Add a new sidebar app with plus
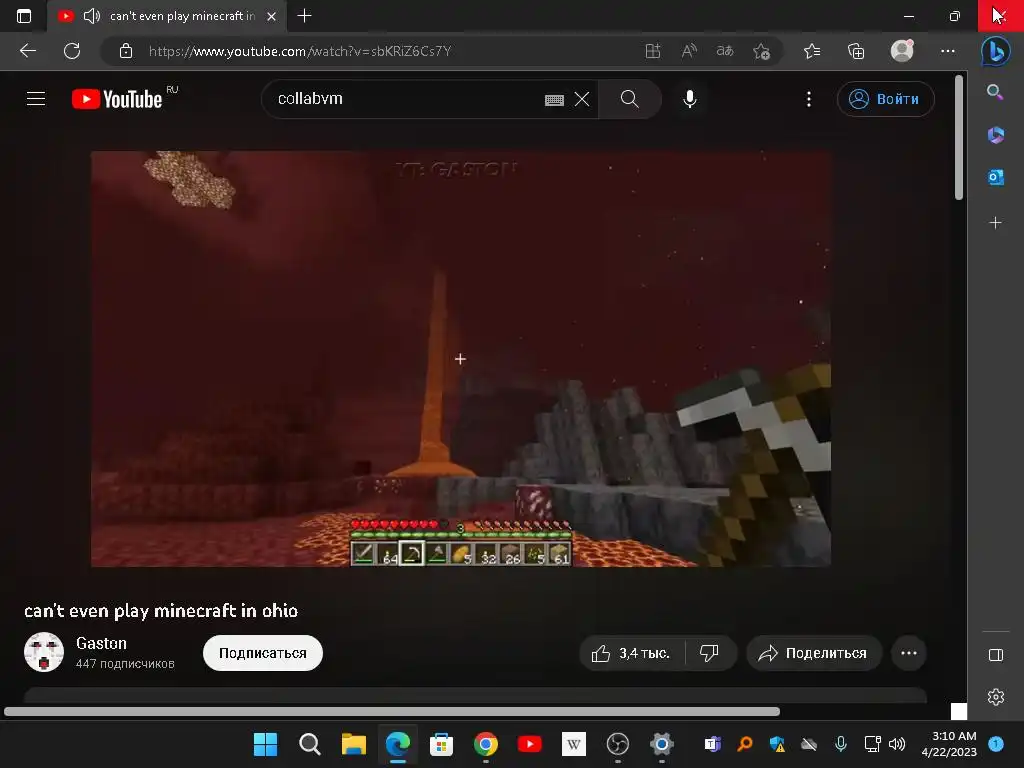1024x768 pixels. point(995,223)
